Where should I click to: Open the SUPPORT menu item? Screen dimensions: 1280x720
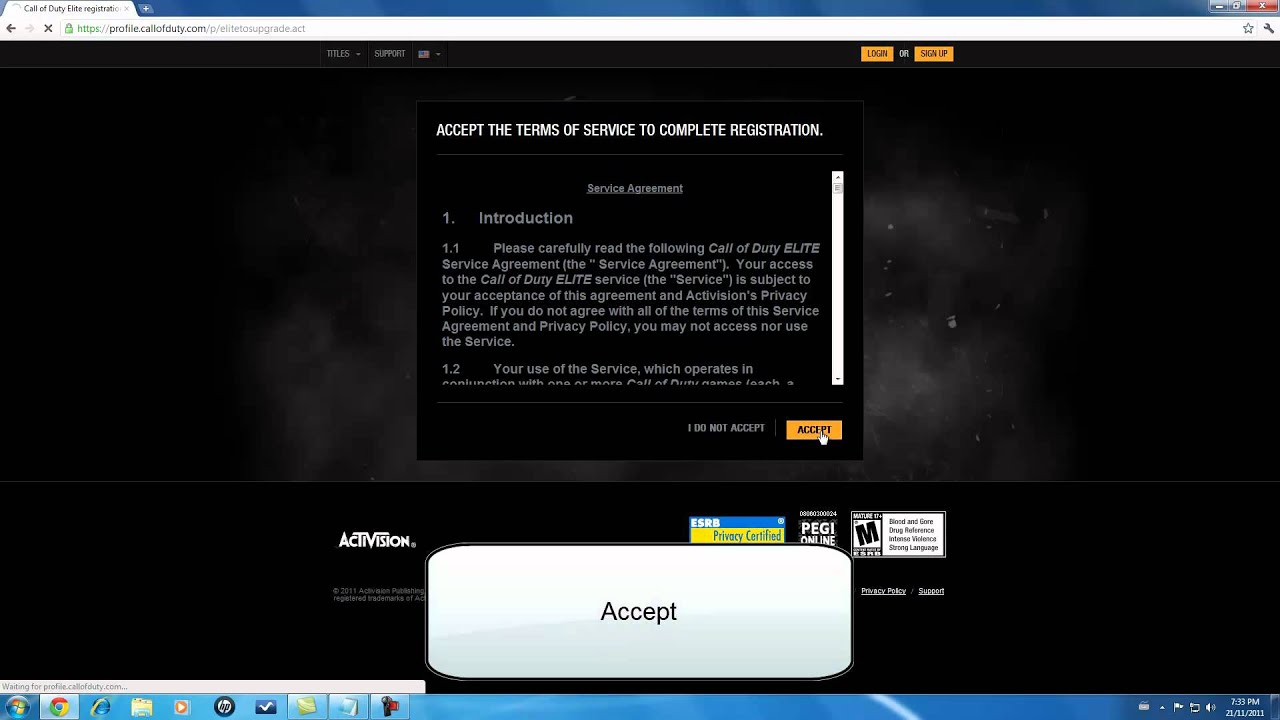(390, 54)
